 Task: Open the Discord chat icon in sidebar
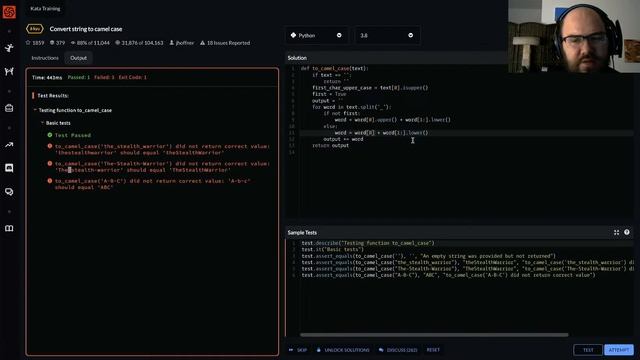(x=9, y=168)
